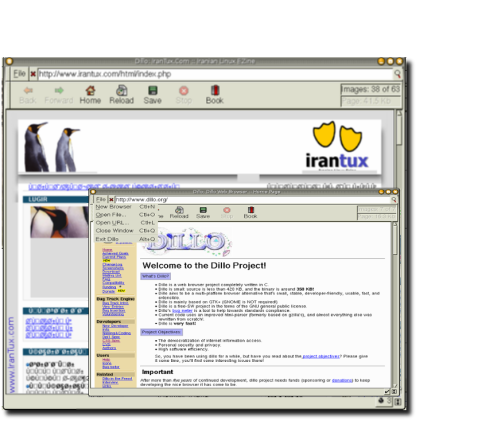Reload the irantux page with the Reload icon
Image resolution: width=482 pixels, height=421 pixels.
pyautogui.click(x=121, y=90)
